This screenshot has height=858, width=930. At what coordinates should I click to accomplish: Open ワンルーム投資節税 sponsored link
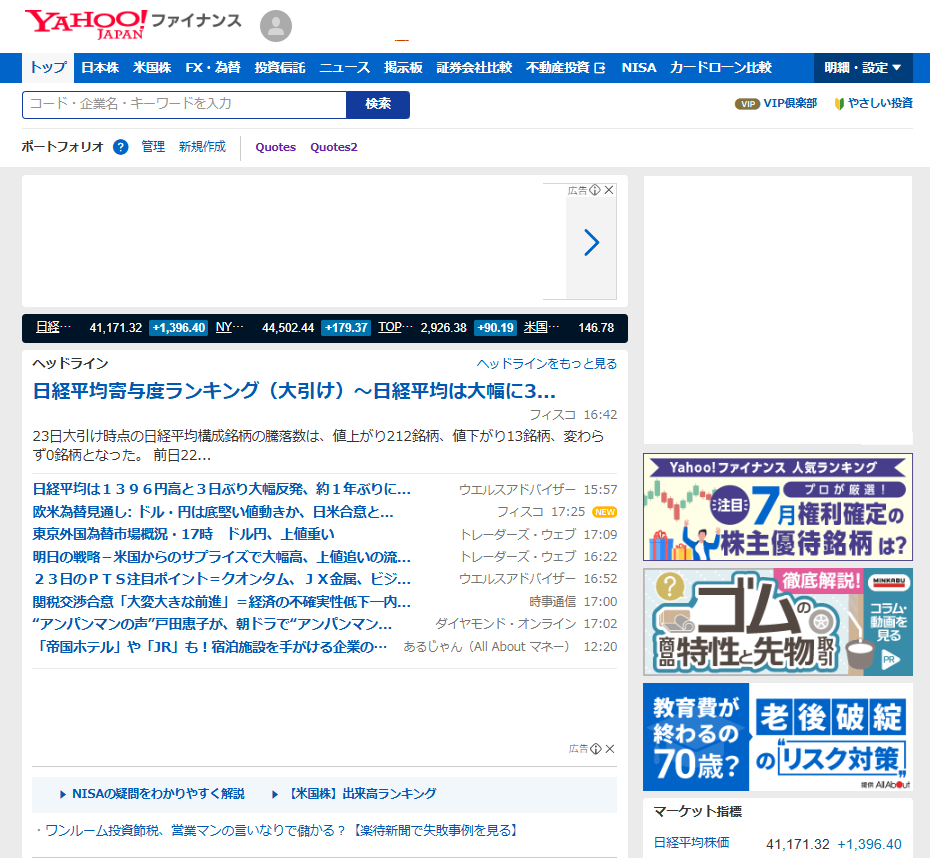tap(282, 830)
